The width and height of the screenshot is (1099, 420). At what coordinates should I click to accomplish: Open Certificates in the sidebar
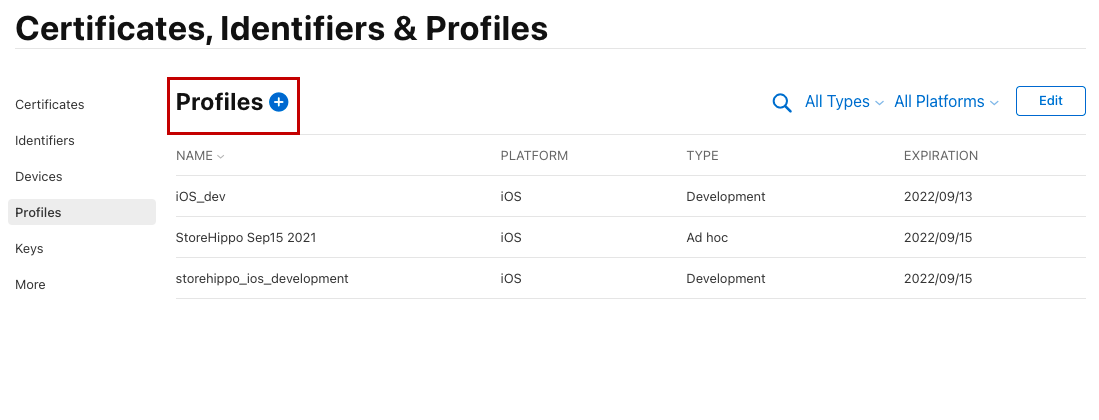point(50,105)
